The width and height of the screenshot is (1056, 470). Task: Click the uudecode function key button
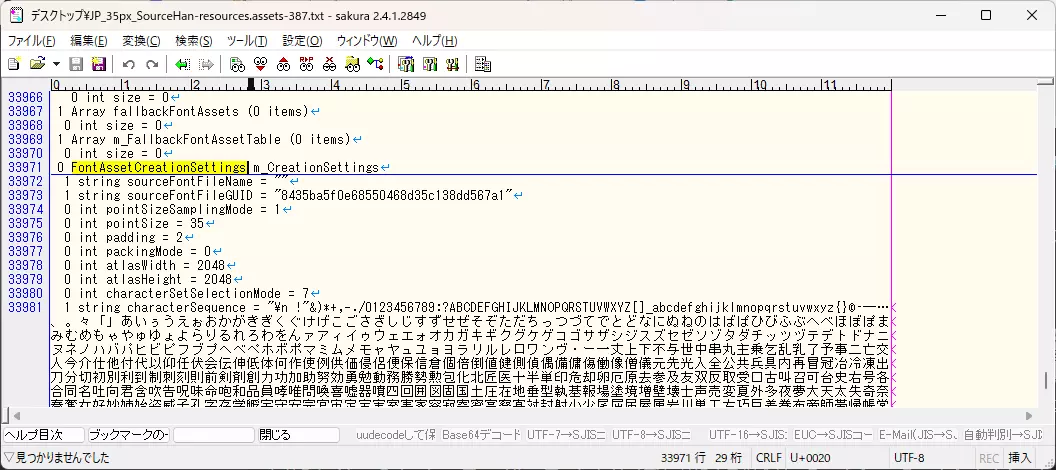395,435
